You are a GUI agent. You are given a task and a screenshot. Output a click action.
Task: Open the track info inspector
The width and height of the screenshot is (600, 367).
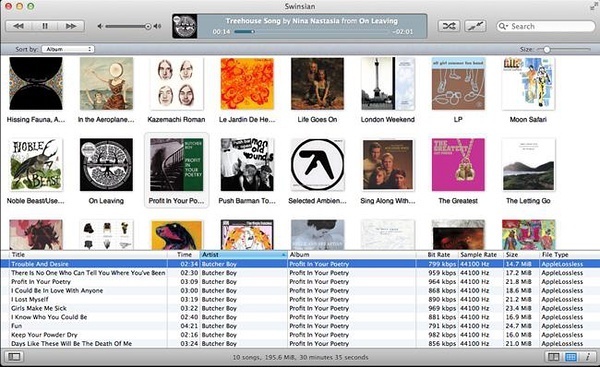tap(588, 357)
